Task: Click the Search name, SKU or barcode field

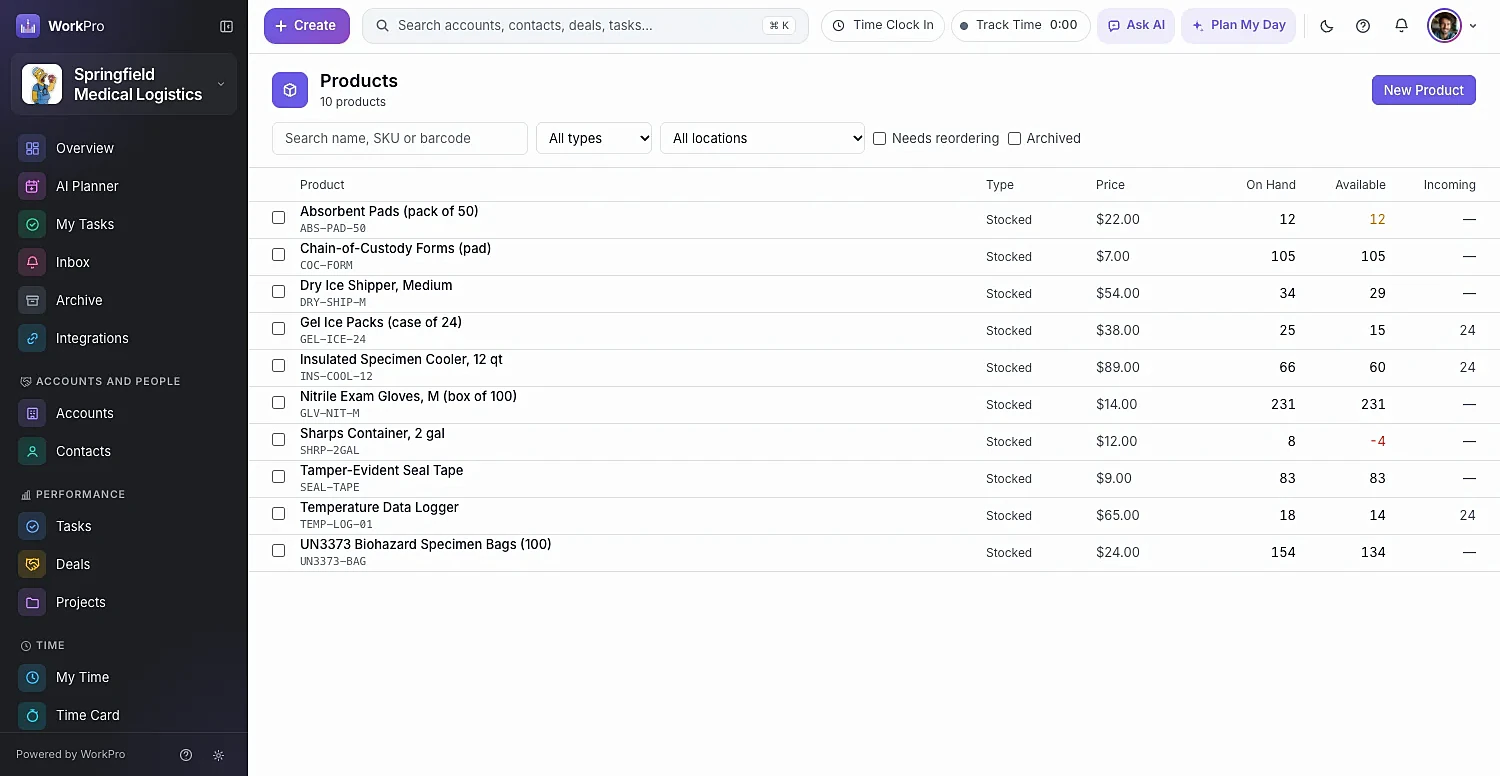Action: (400, 138)
